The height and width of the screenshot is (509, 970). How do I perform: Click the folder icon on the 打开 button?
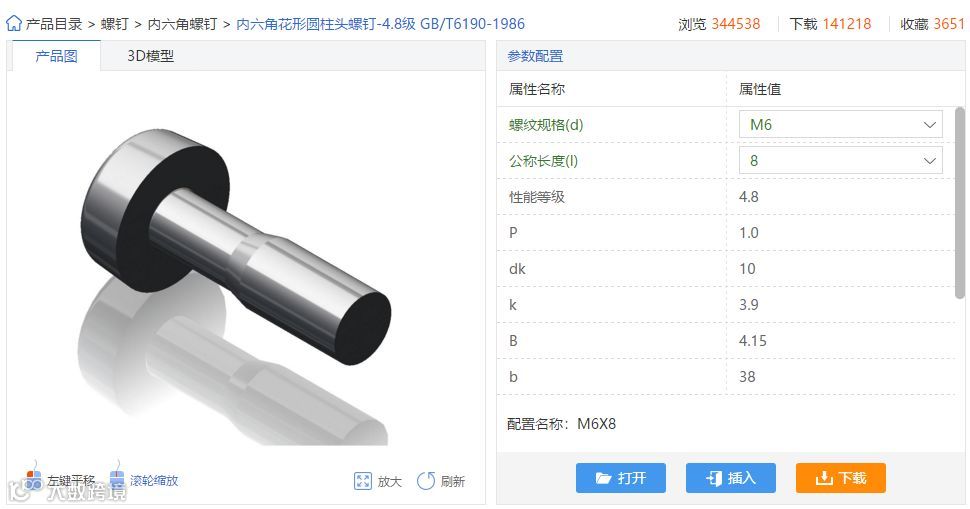pos(603,478)
